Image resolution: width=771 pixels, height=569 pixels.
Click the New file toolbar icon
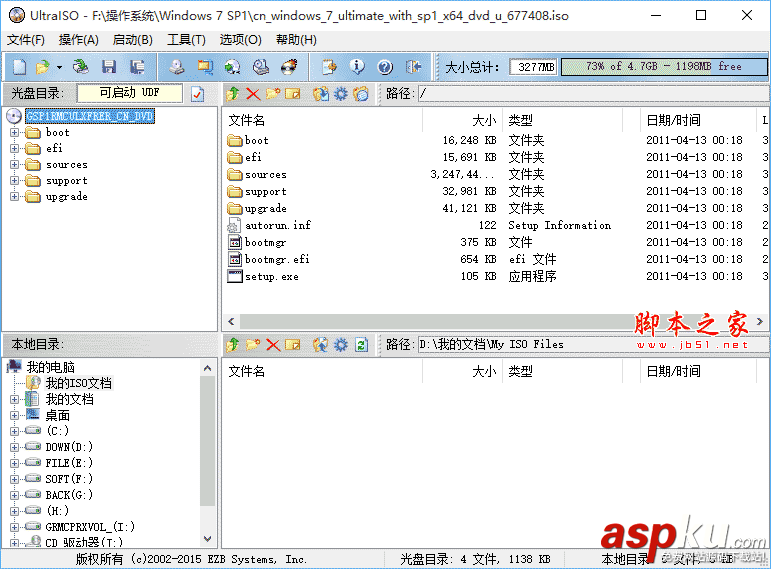click(x=19, y=66)
